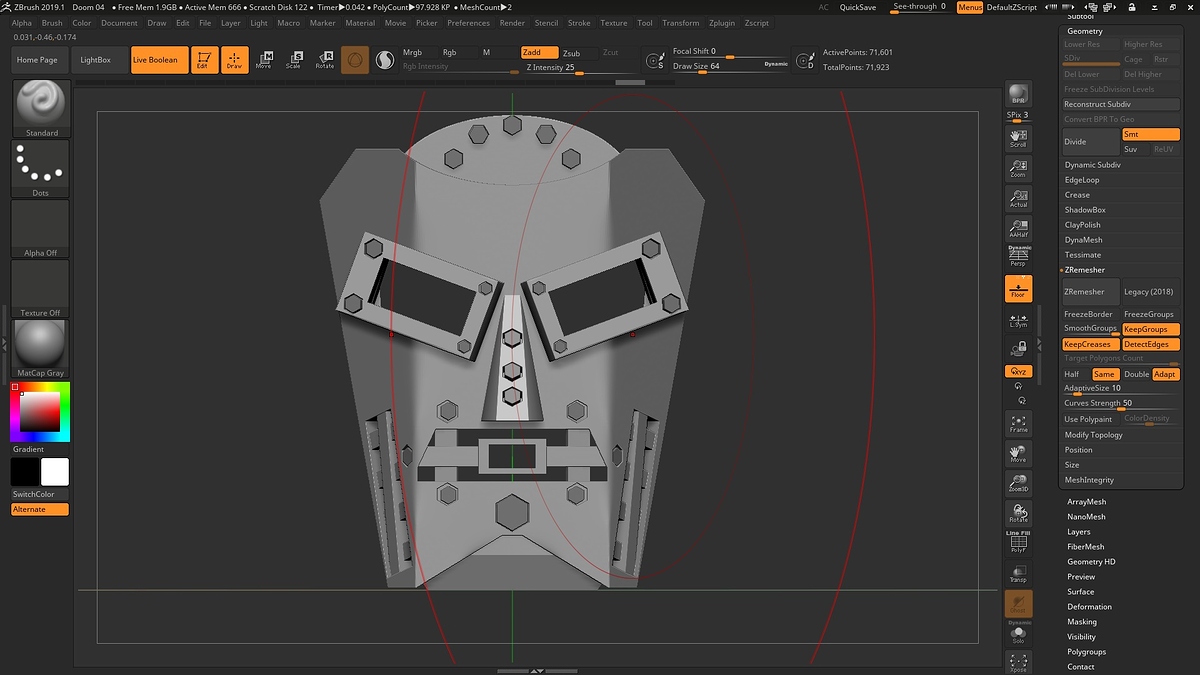Expand the NanoMesh section
The image size is (1200, 675).
(1086, 517)
